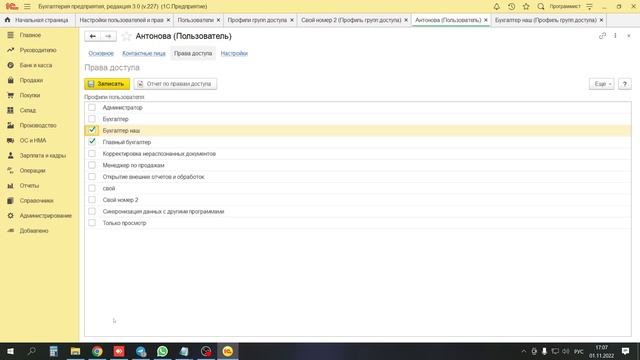Open Покупки section in sidebar
Image resolution: width=640 pixels, height=360 pixels.
30,95
